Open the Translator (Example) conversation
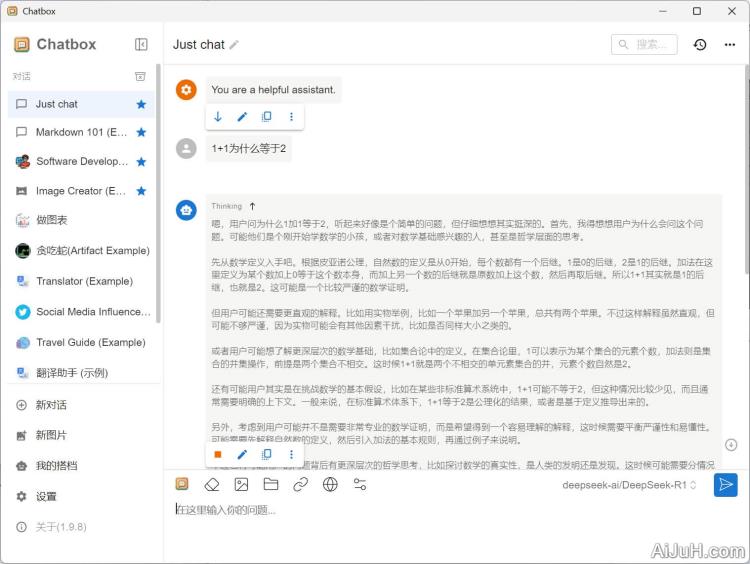Viewport: 750px width, 564px height. (x=84, y=281)
